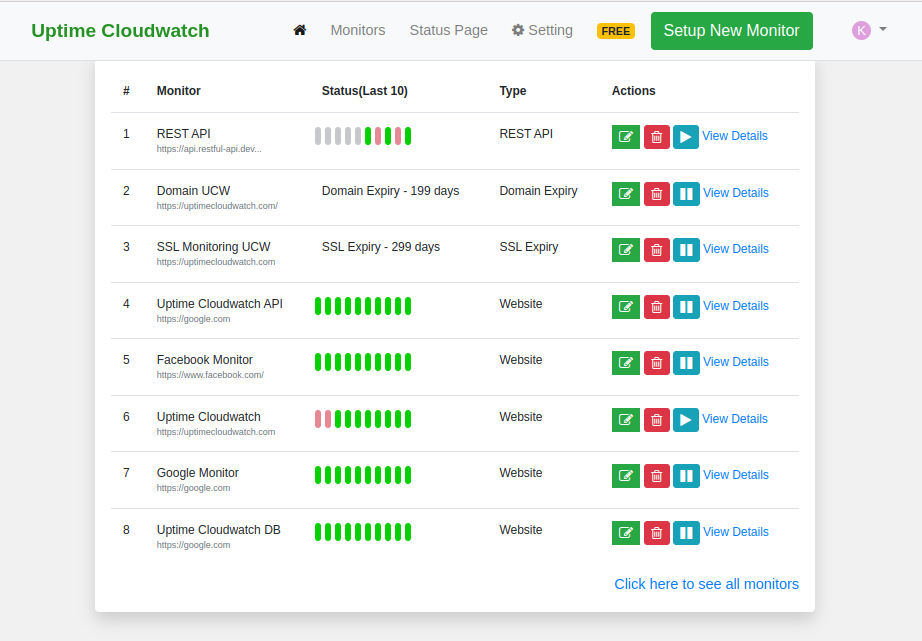Edit the REST API monitor
The width and height of the screenshot is (922, 641).
tap(626, 137)
